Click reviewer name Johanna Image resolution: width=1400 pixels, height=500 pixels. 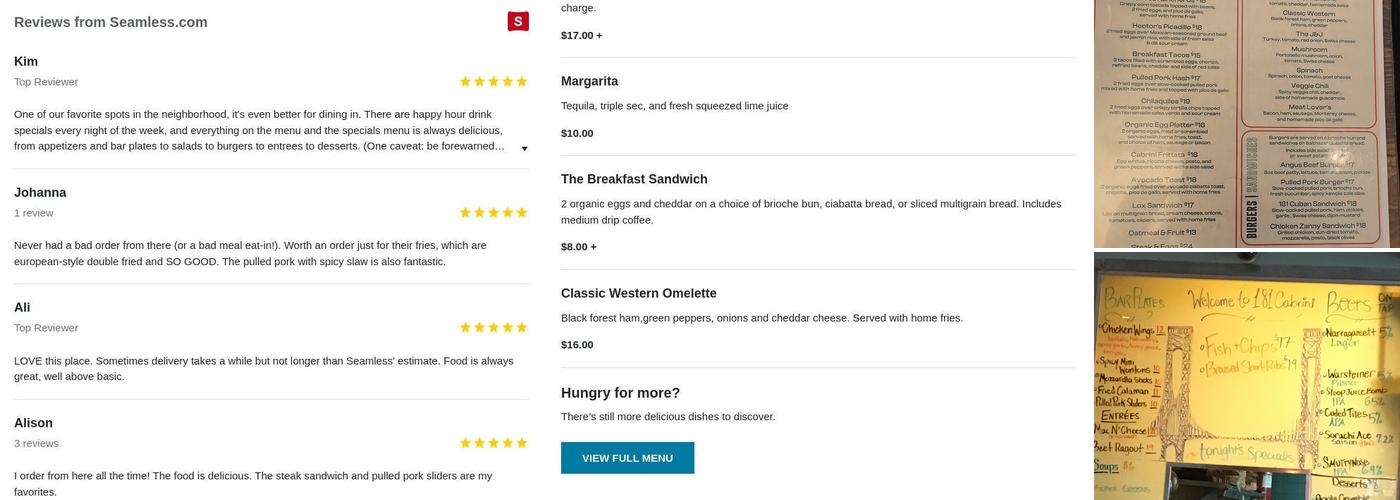click(40, 192)
